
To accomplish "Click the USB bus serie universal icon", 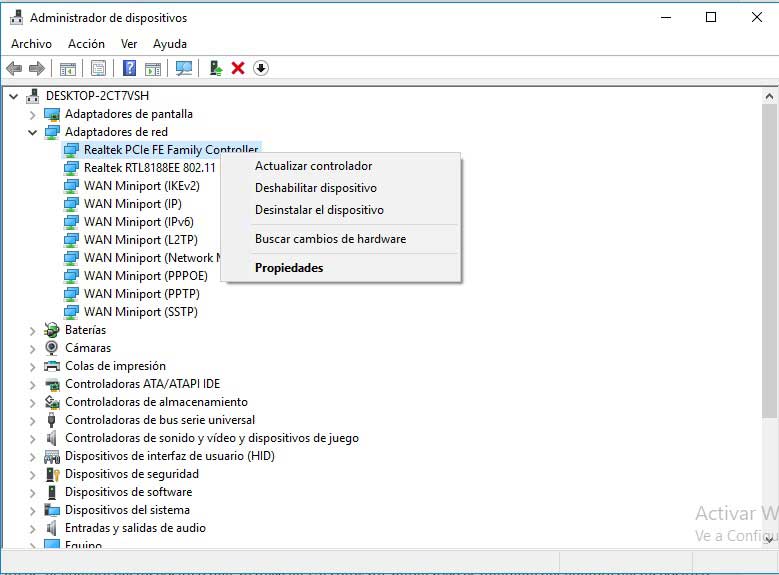I will click(x=52, y=420).
